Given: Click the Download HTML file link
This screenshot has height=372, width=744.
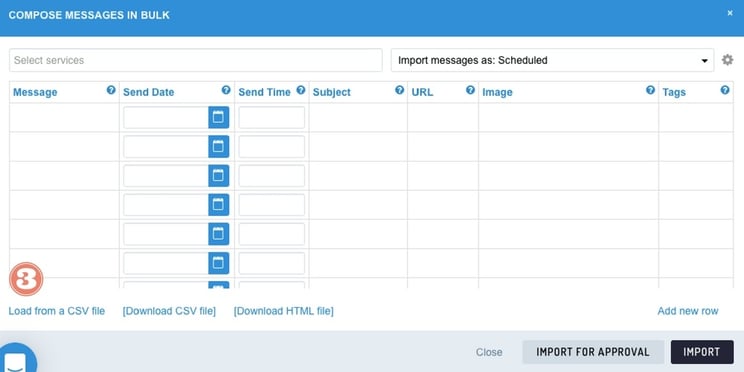Looking at the screenshot, I should coord(283,311).
